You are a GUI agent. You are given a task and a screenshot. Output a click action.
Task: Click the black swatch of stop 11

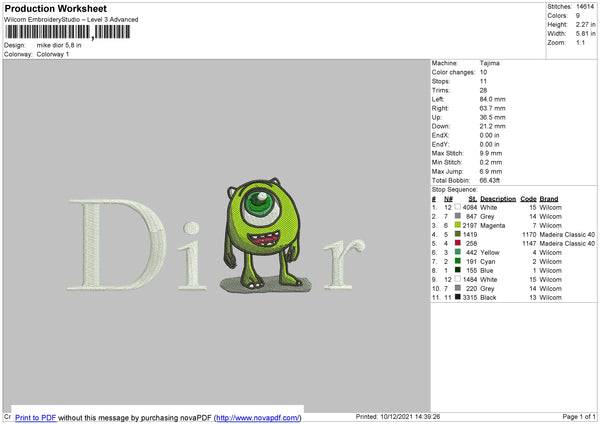tap(458, 297)
